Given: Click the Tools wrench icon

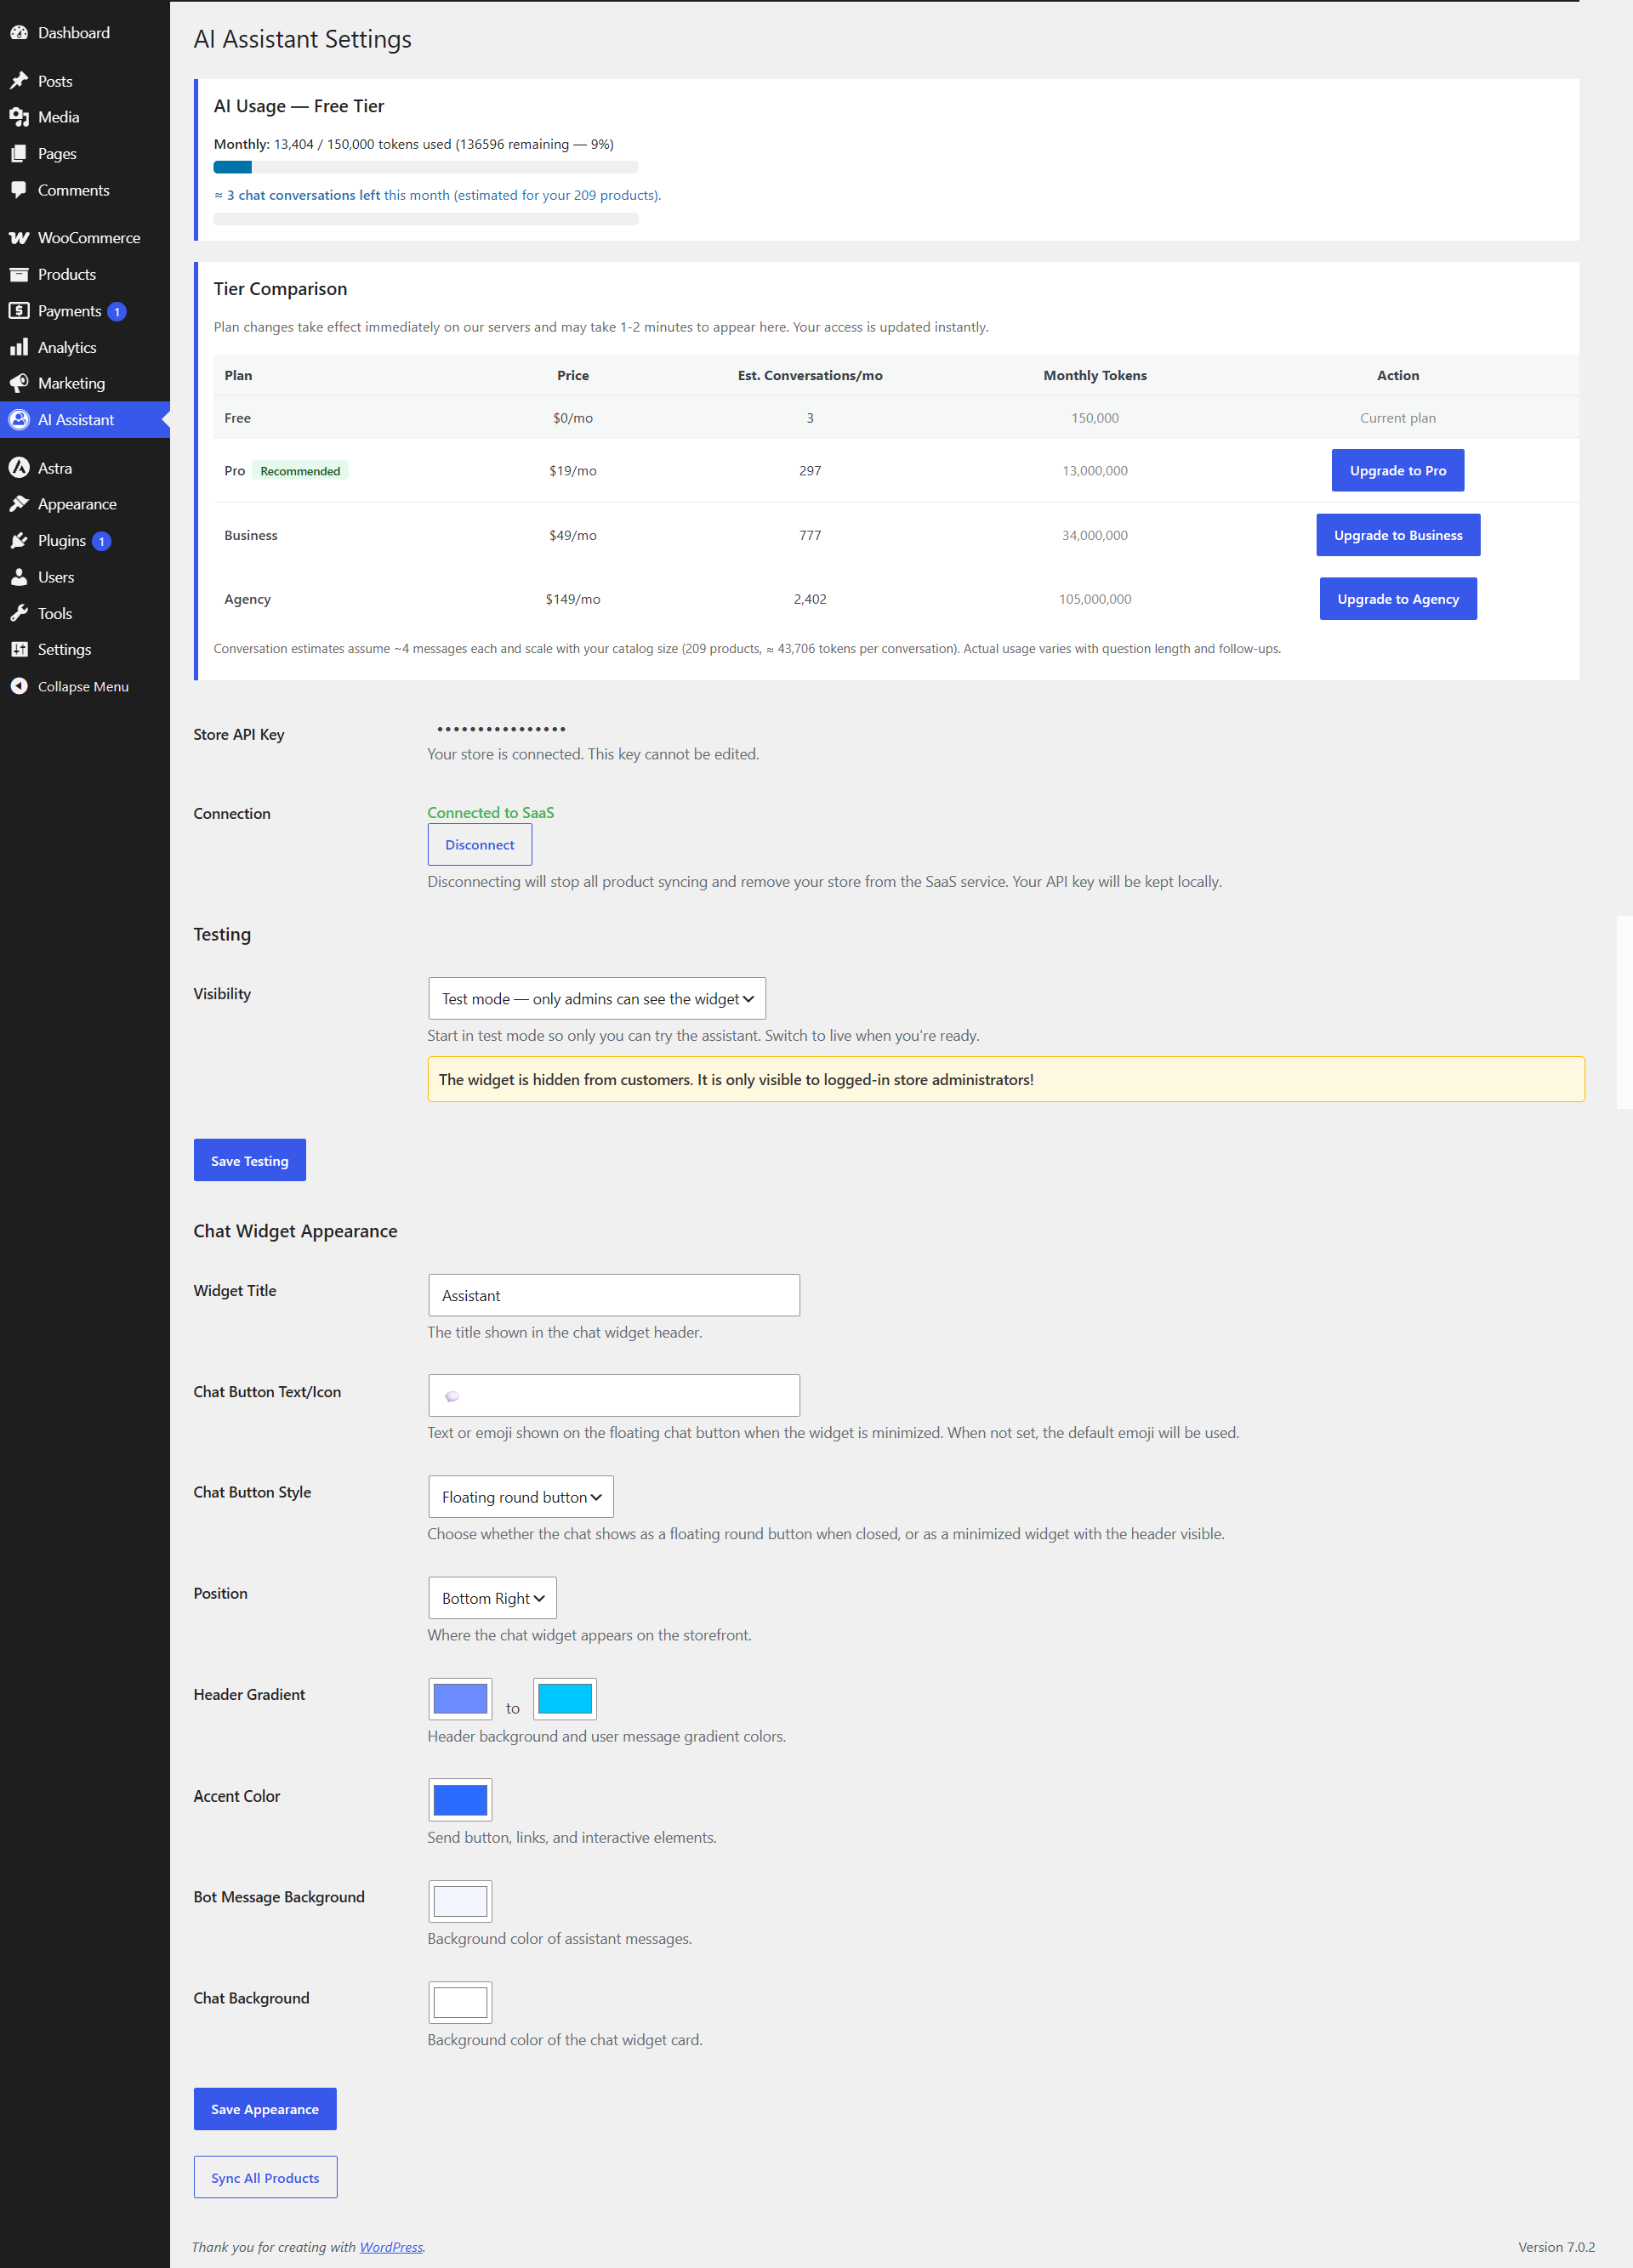Looking at the screenshot, I should pos(19,613).
